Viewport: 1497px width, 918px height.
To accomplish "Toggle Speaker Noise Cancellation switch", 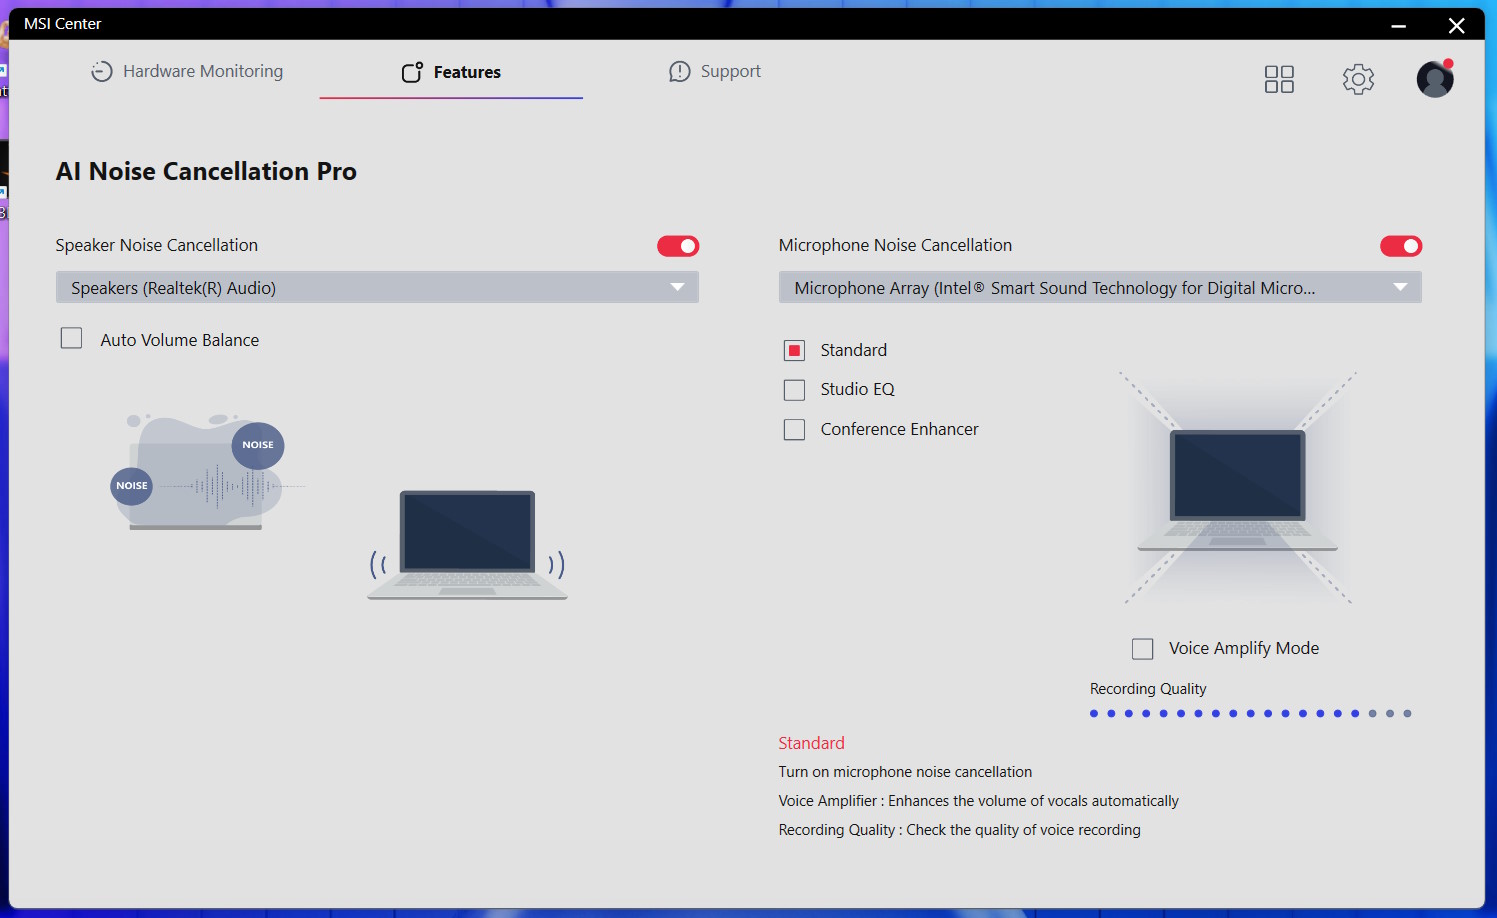I will coord(678,246).
